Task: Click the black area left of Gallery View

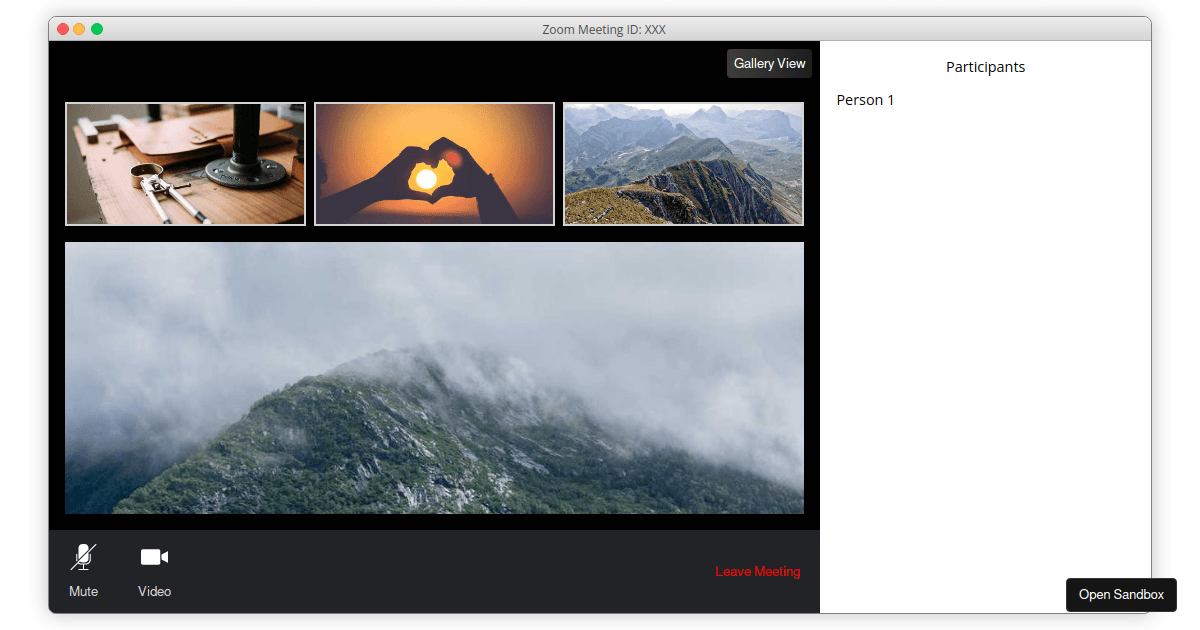Action: (x=400, y=63)
